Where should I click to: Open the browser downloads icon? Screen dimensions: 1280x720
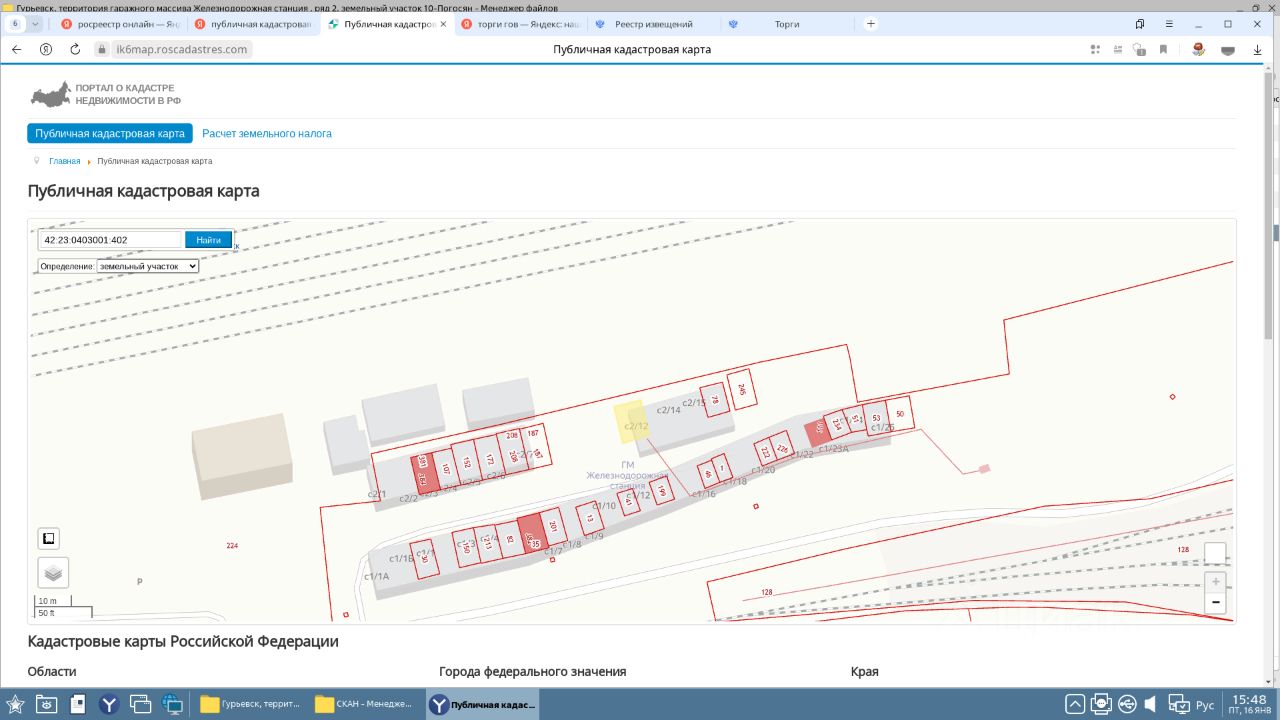[x=1258, y=49]
